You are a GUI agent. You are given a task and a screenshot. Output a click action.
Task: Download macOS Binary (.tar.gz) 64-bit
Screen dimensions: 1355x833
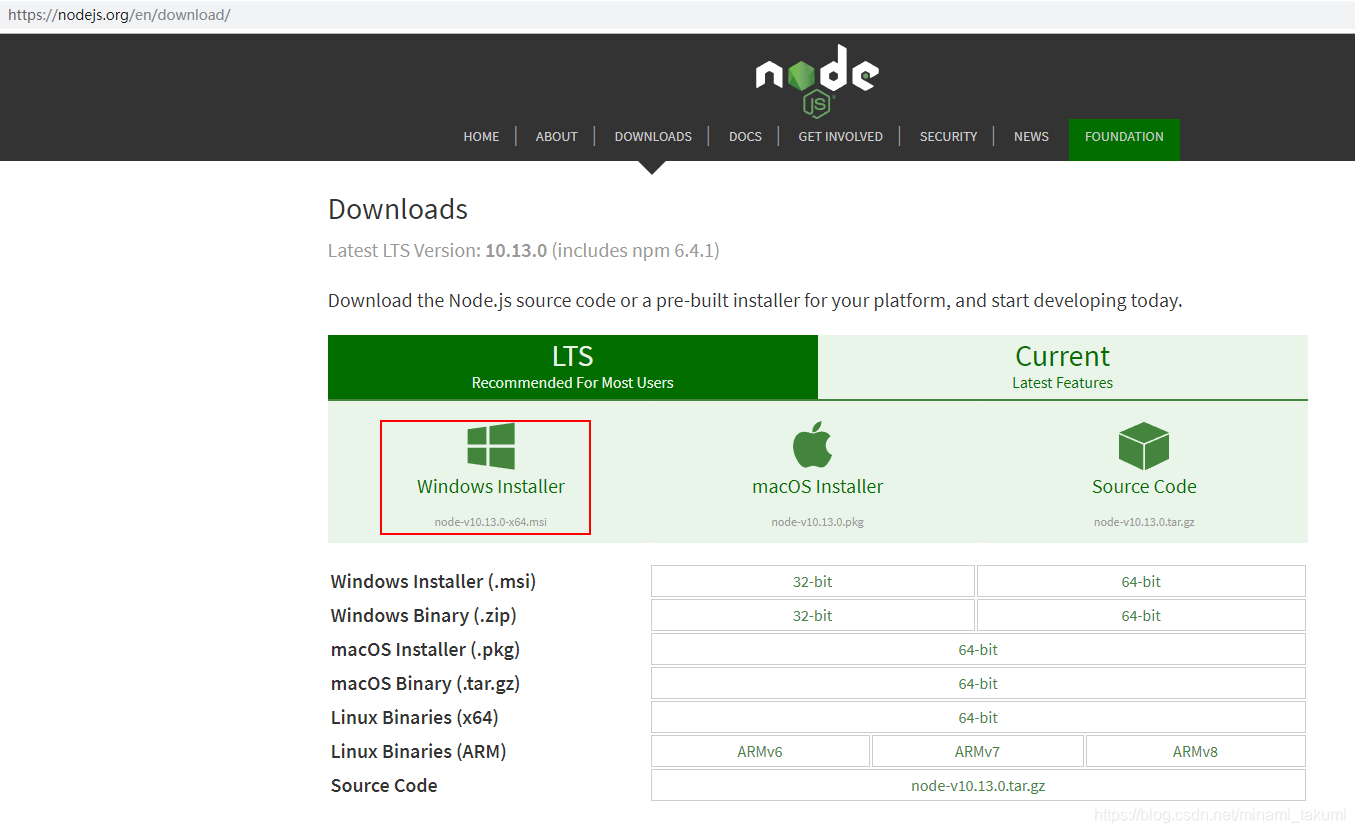[978, 684]
